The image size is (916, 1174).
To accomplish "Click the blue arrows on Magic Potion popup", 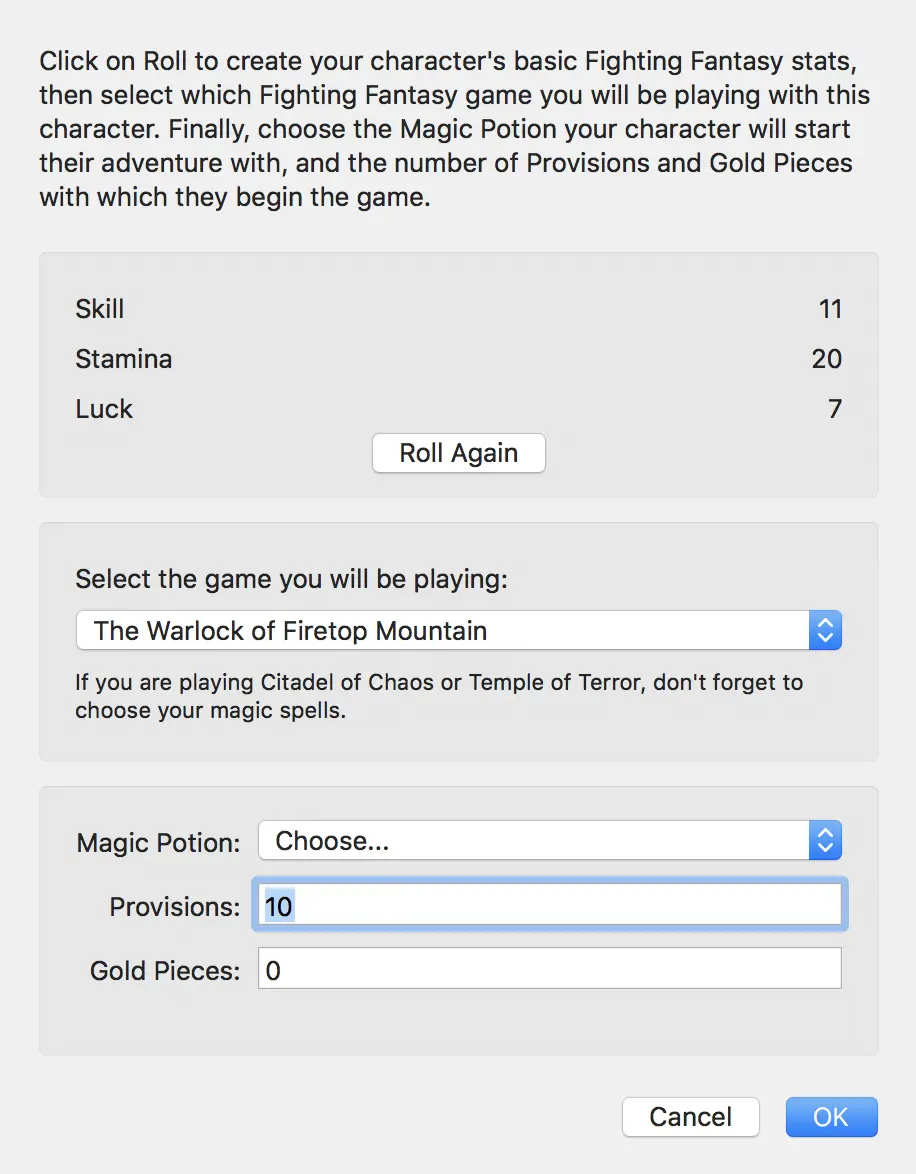I will pyautogui.click(x=825, y=841).
